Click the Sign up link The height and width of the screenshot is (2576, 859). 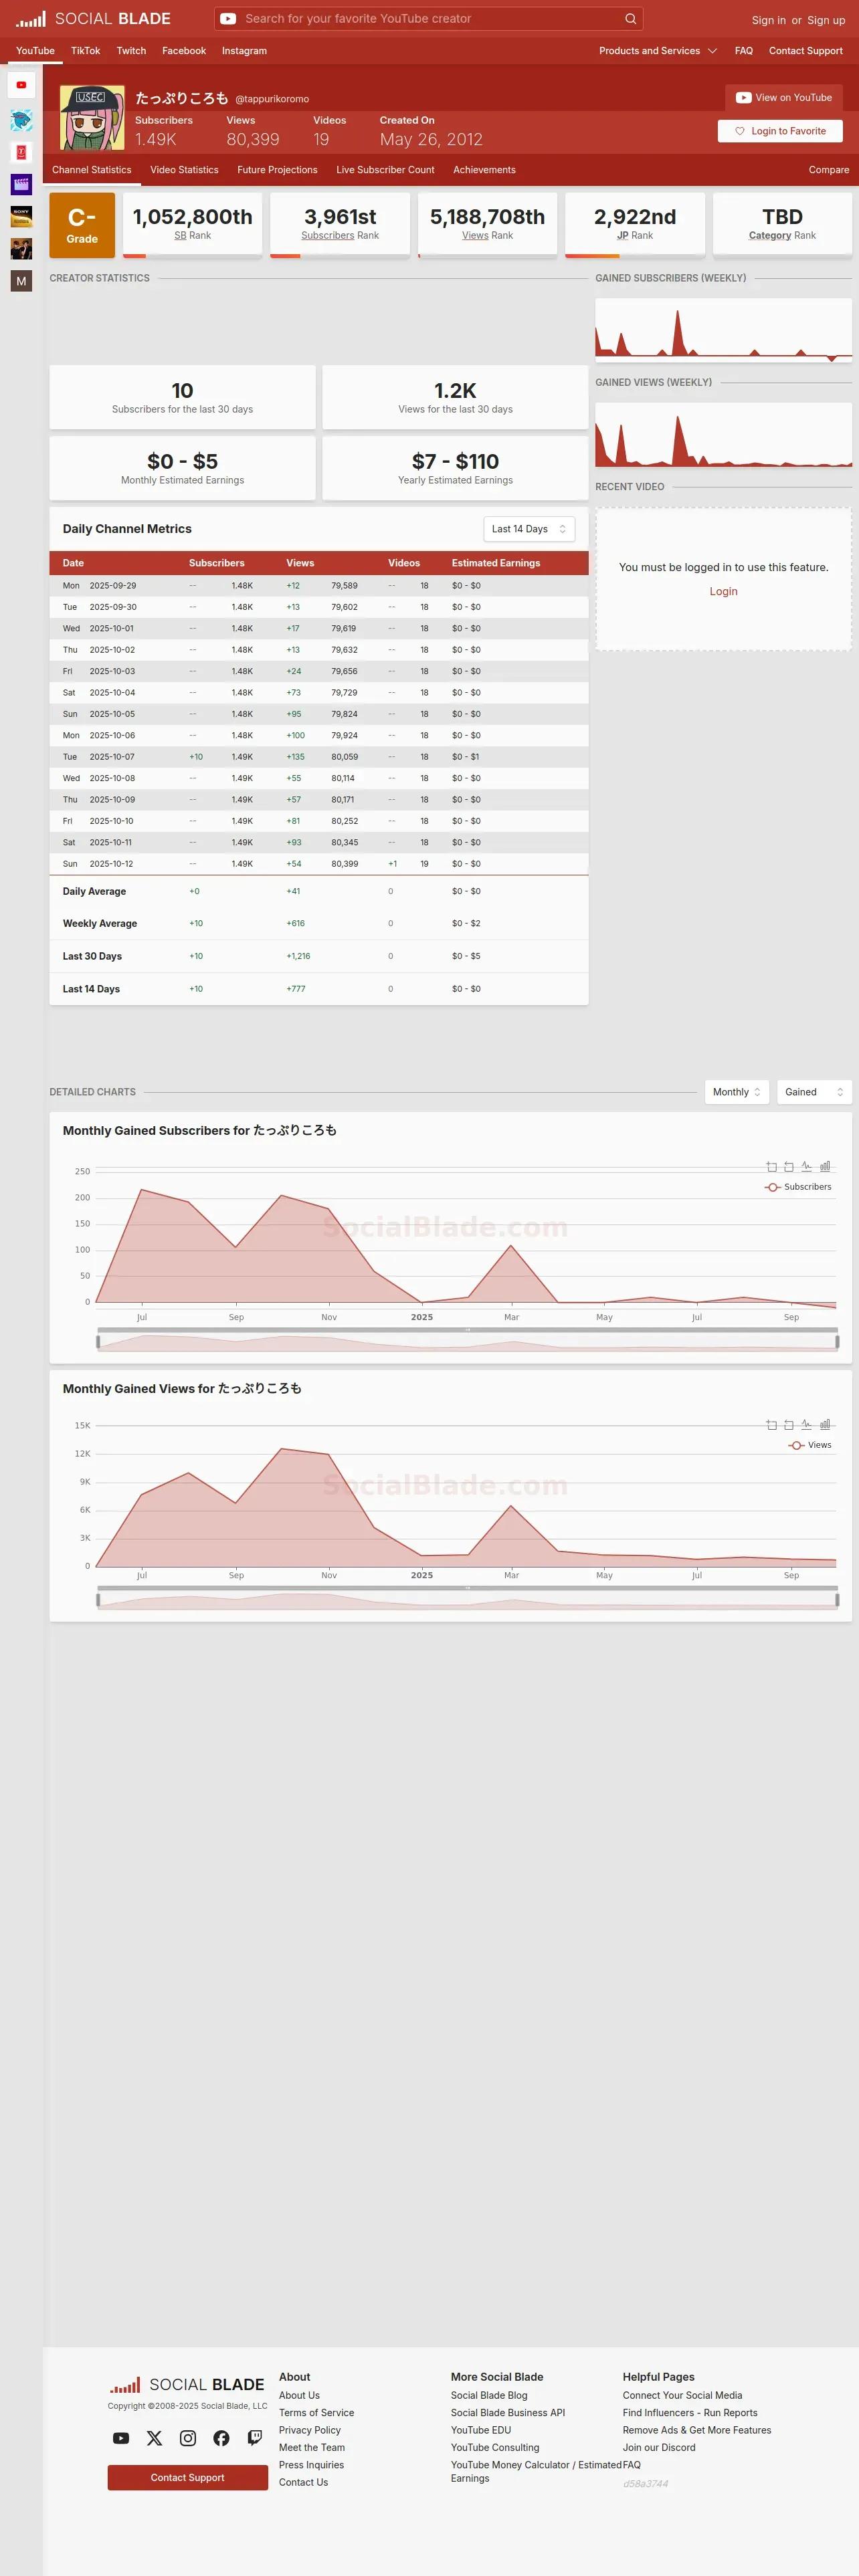tap(826, 20)
